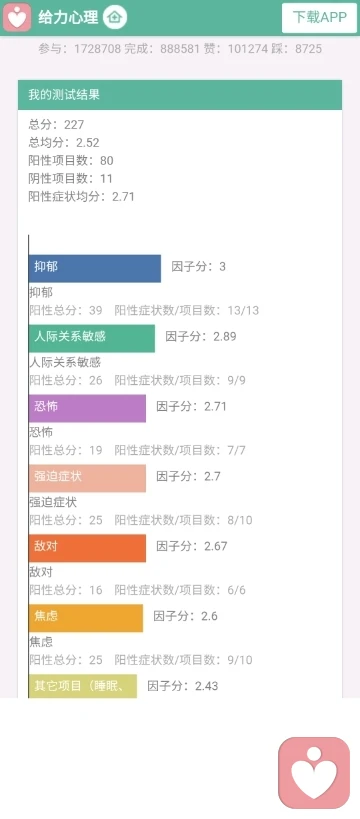Select the 总分：227 text
360x819 pixels.
click(56, 124)
